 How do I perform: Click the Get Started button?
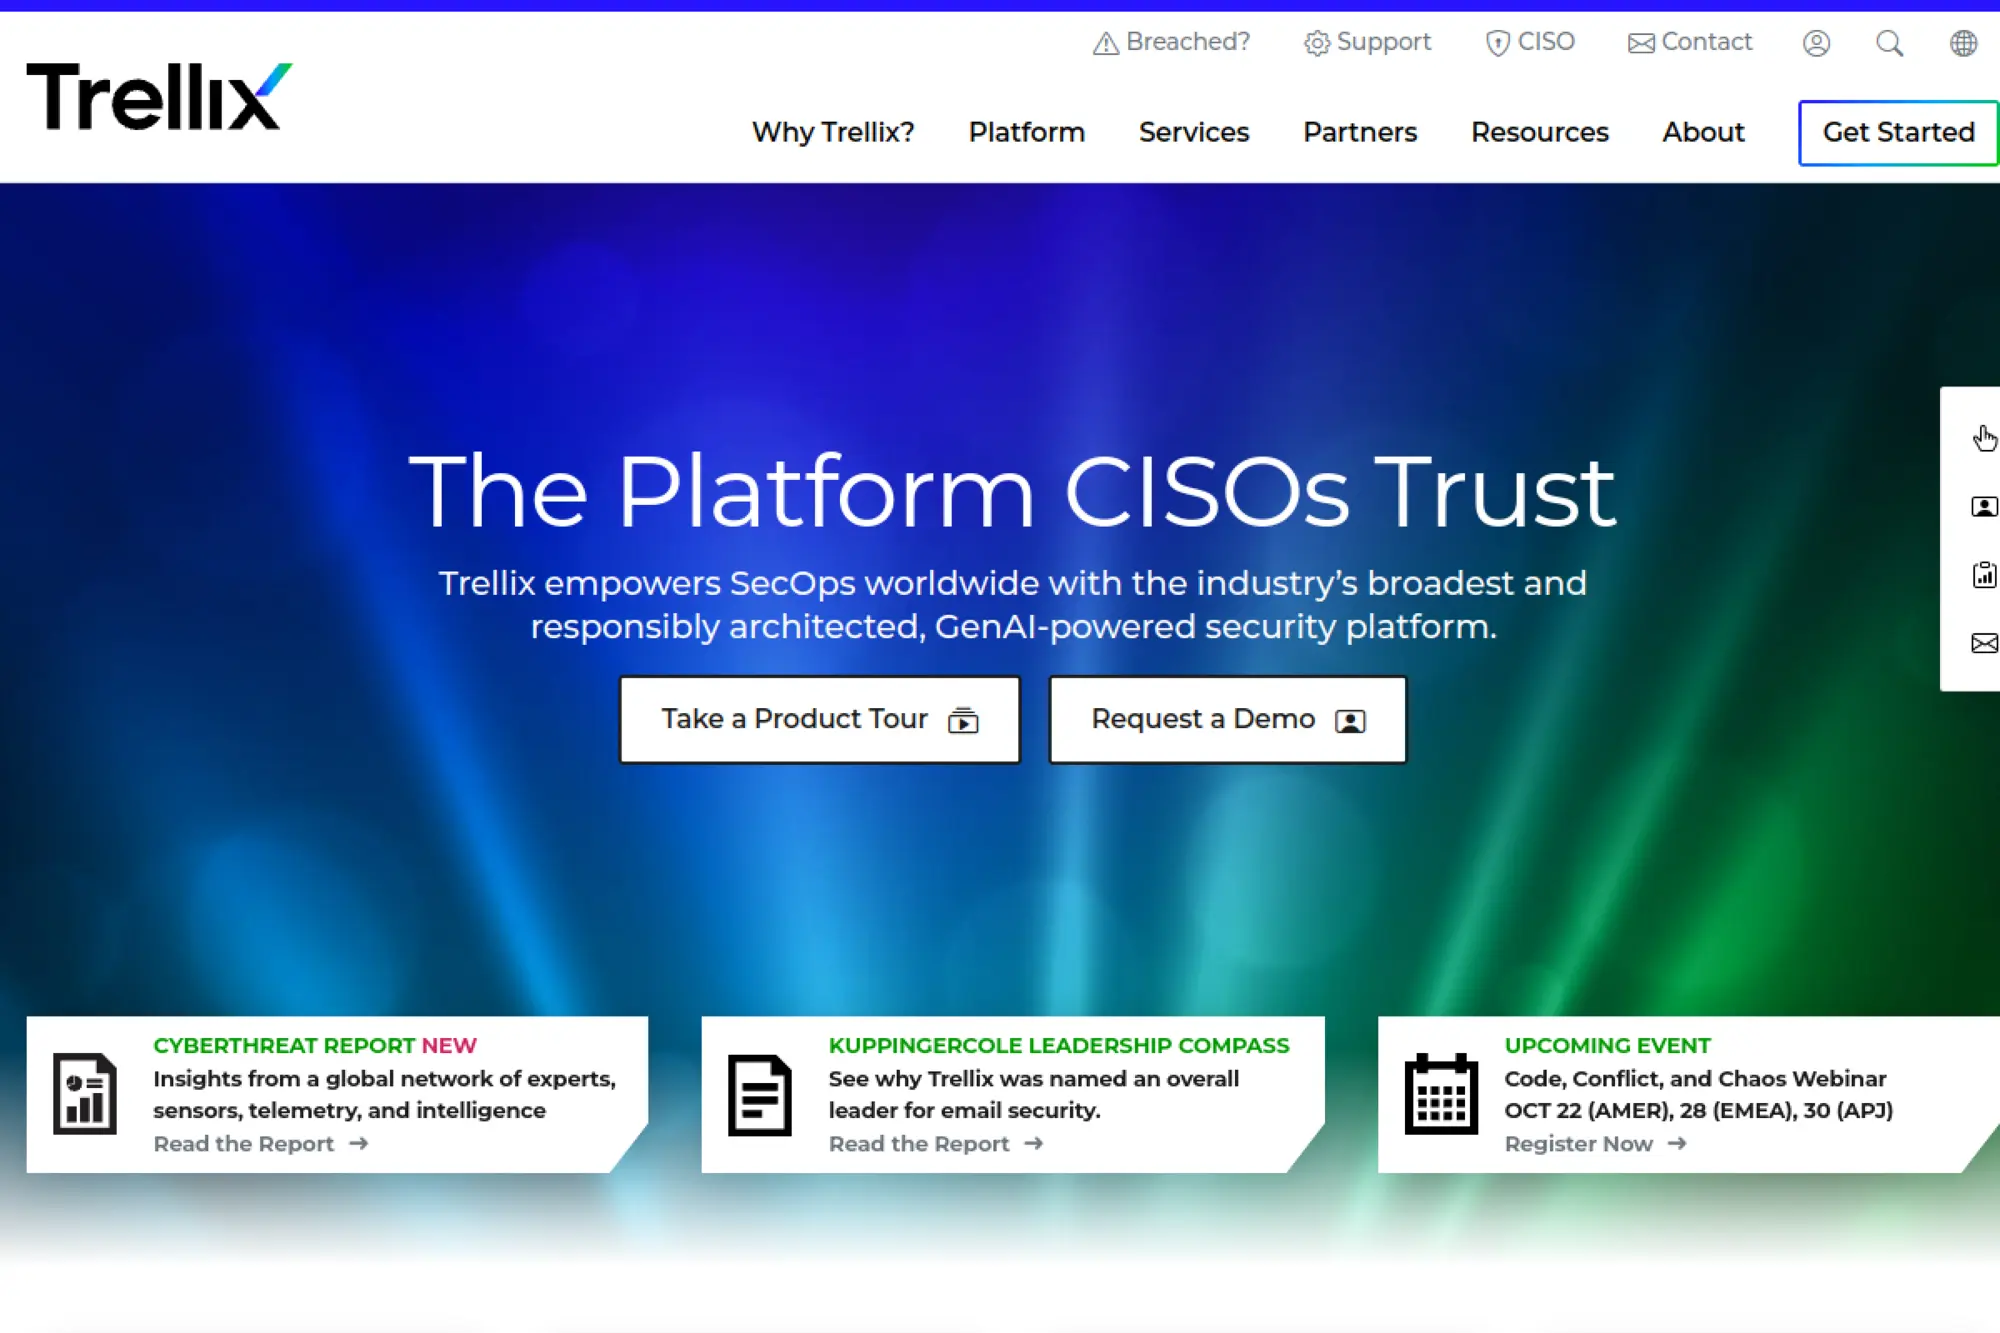click(x=1897, y=132)
